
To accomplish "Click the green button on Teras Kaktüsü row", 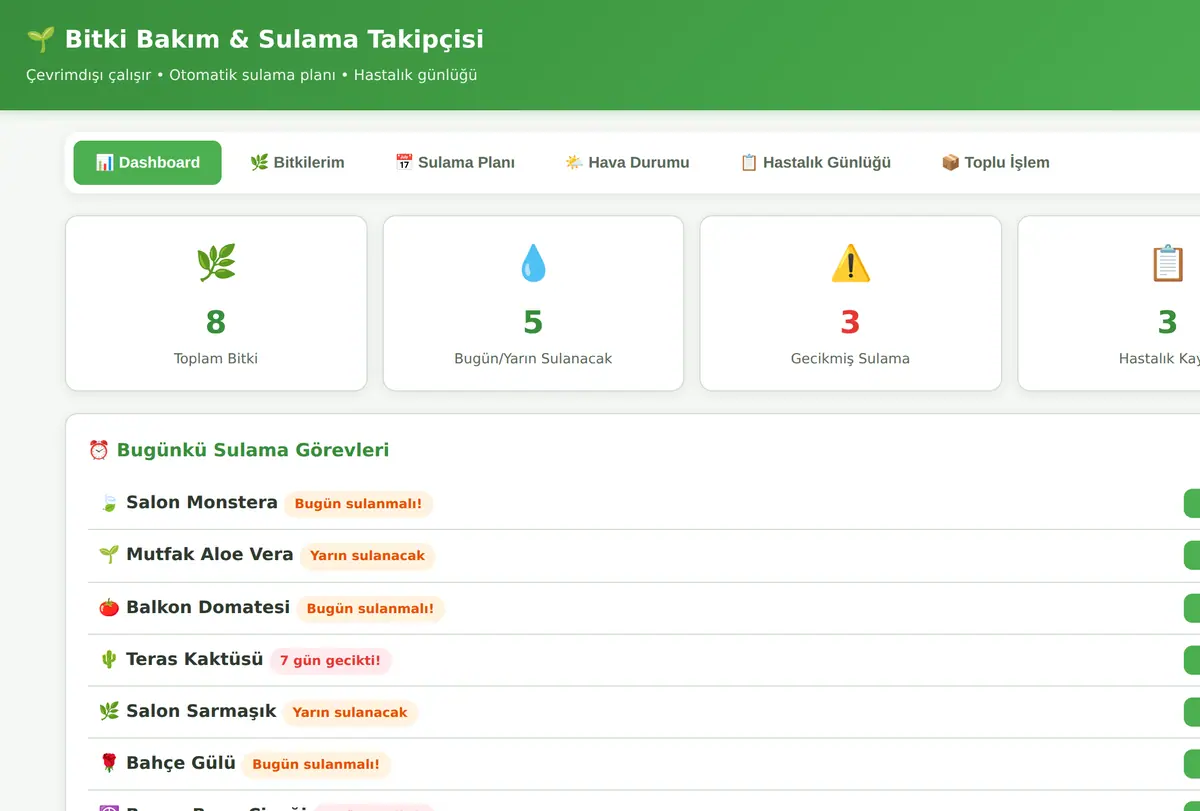I will 1191,660.
